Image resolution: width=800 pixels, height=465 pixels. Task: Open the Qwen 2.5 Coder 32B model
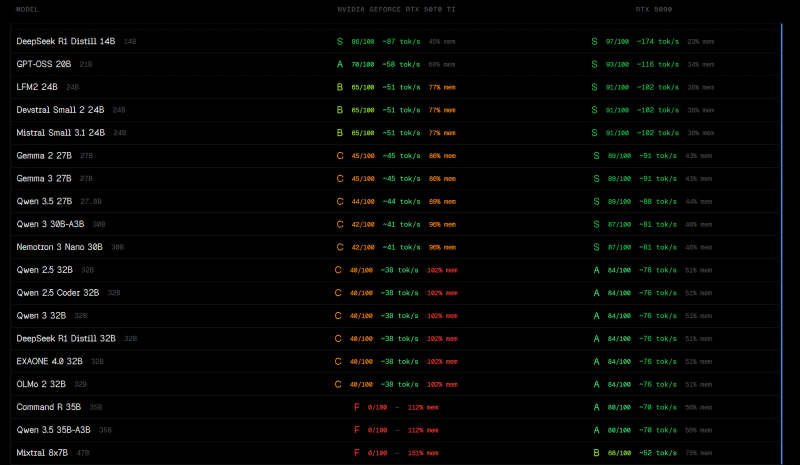click(x=58, y=293)
